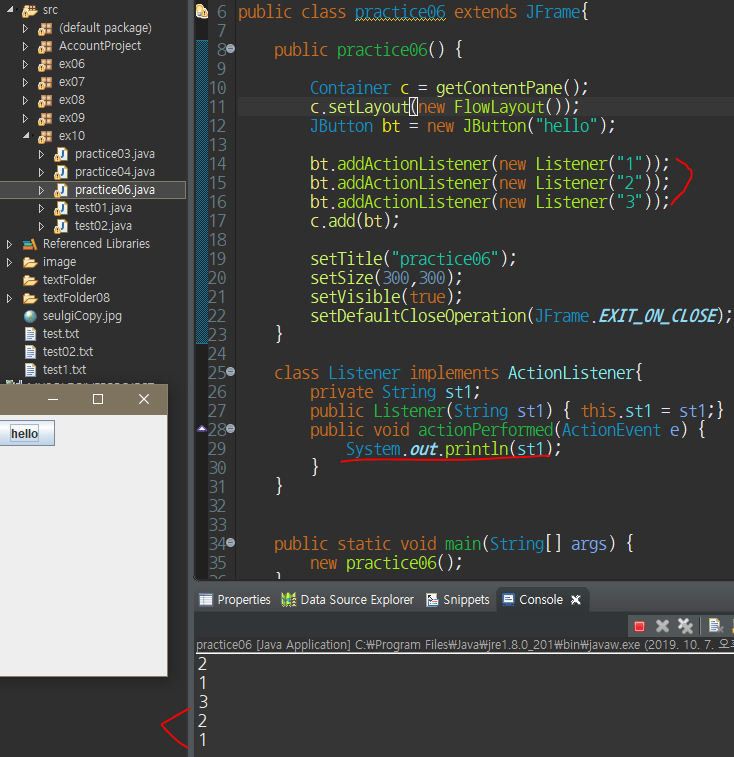734x757 pixels.
Task: Click the src source folder icon
Action: click(x=29, y=10)
